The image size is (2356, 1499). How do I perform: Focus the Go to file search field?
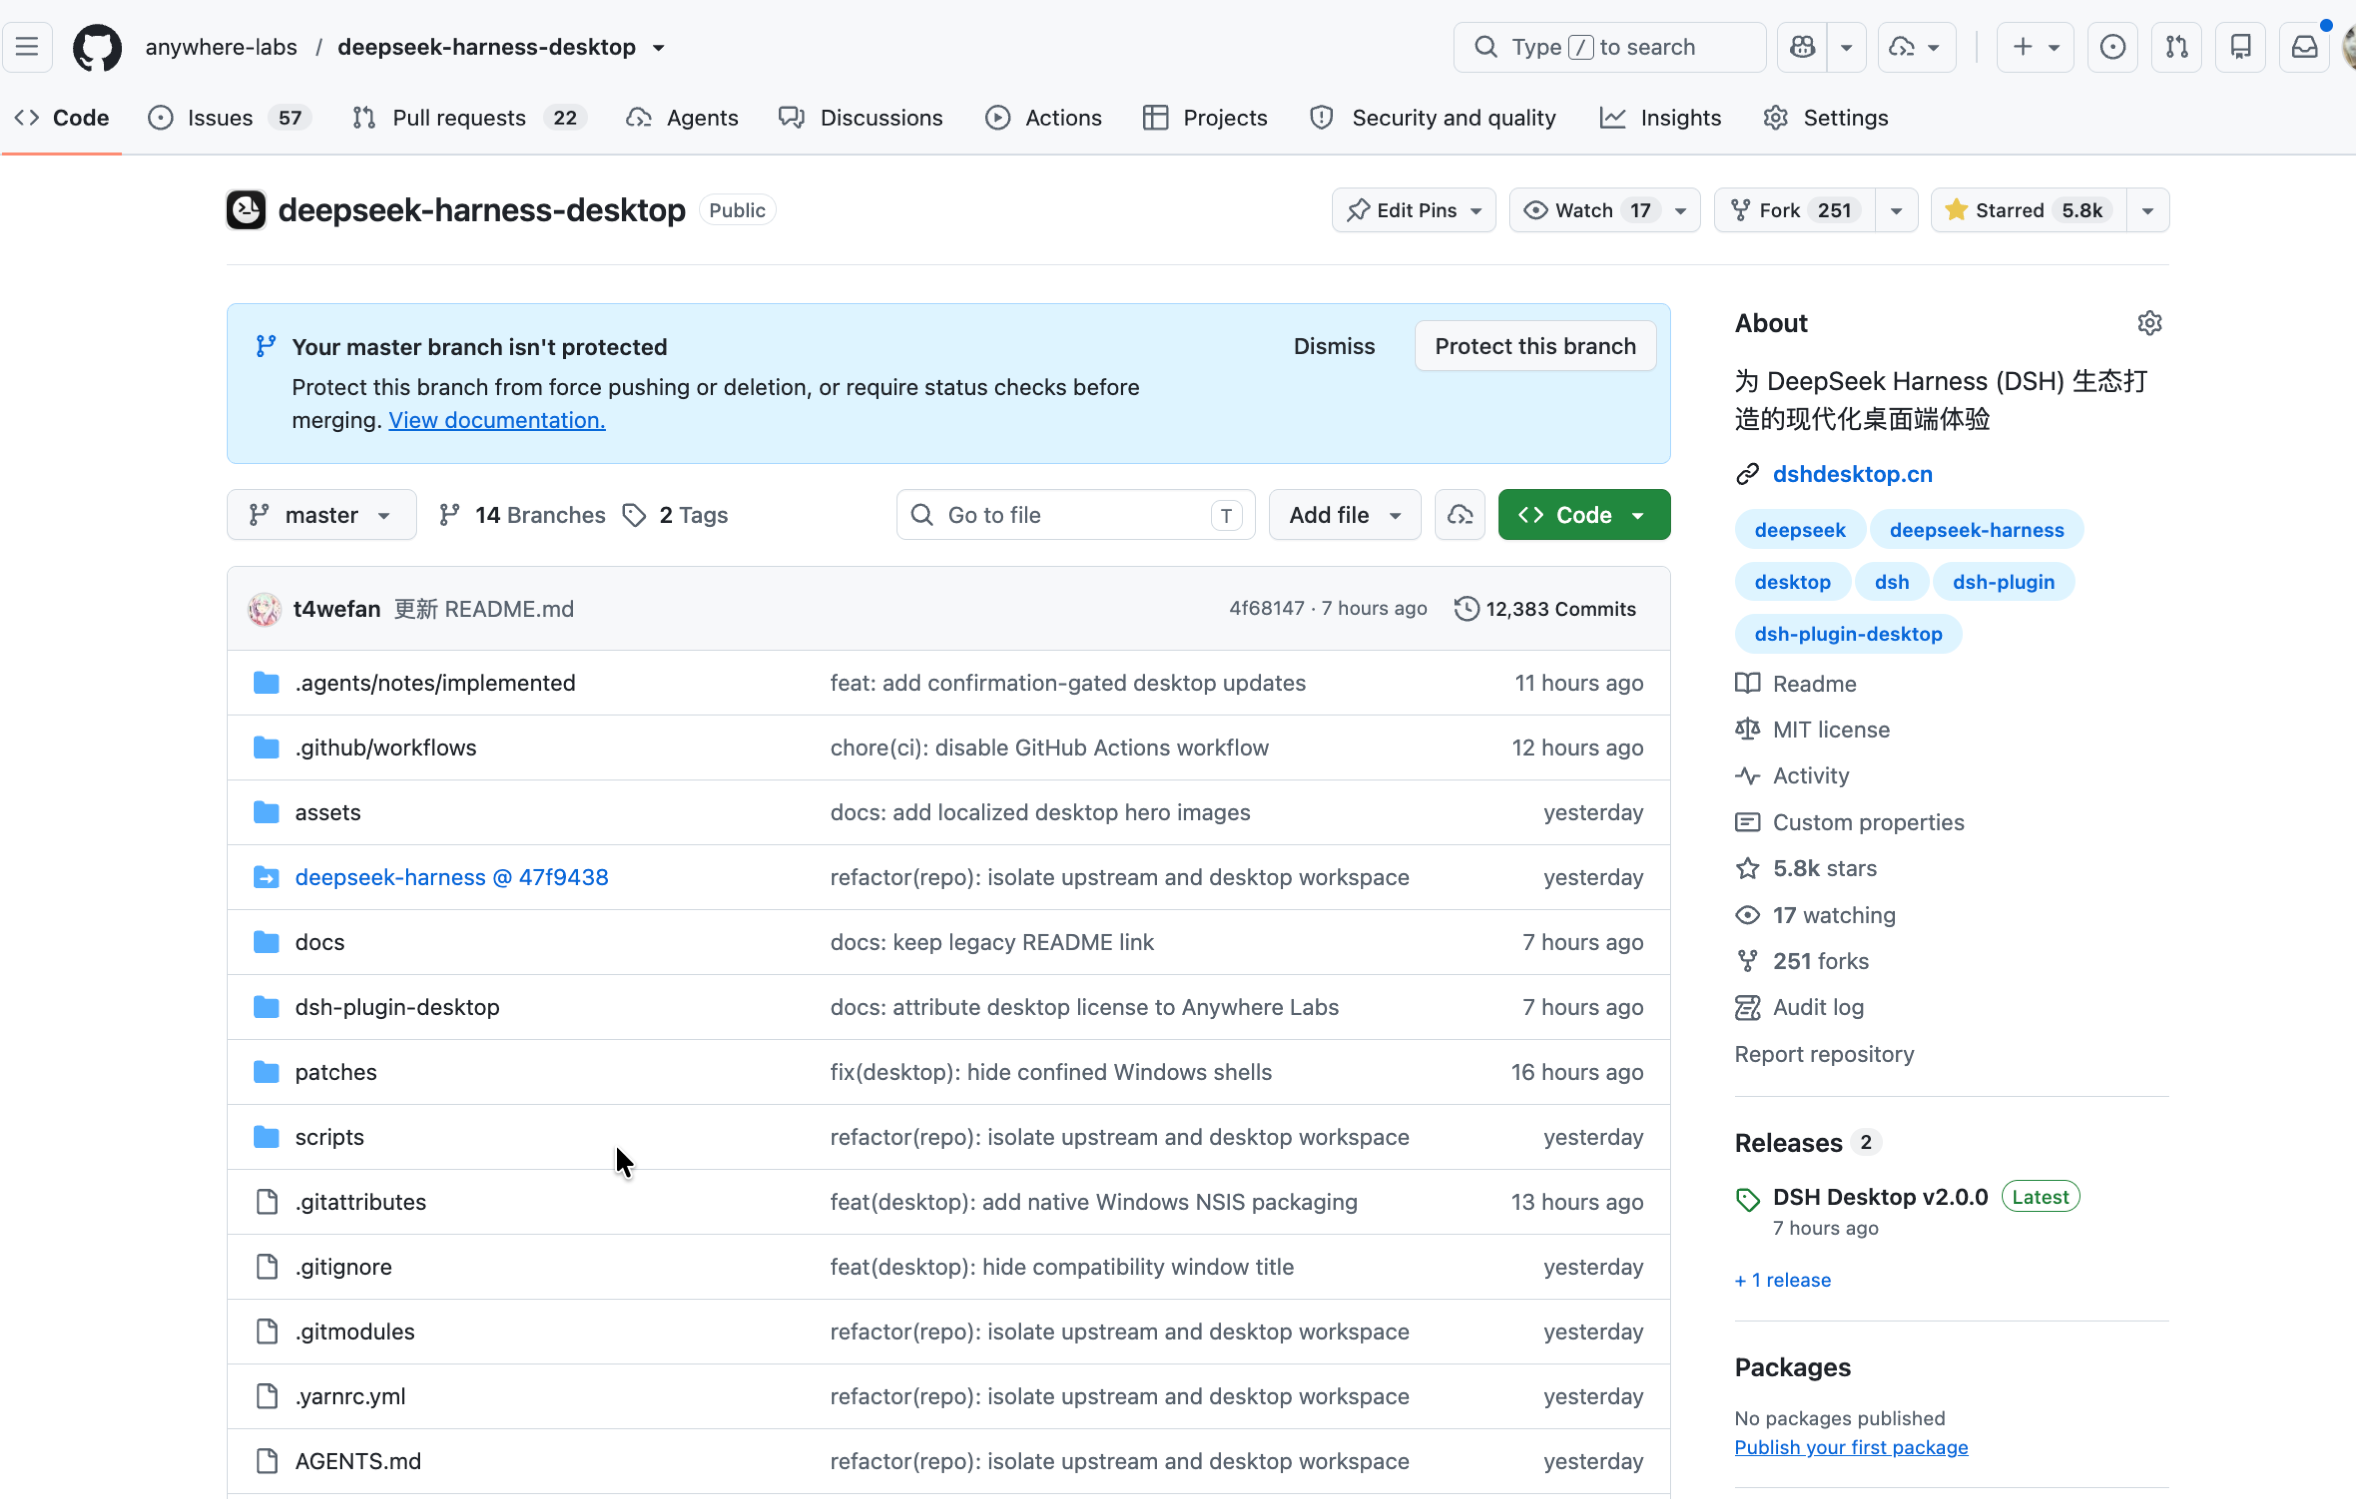tap(1076, 515)
